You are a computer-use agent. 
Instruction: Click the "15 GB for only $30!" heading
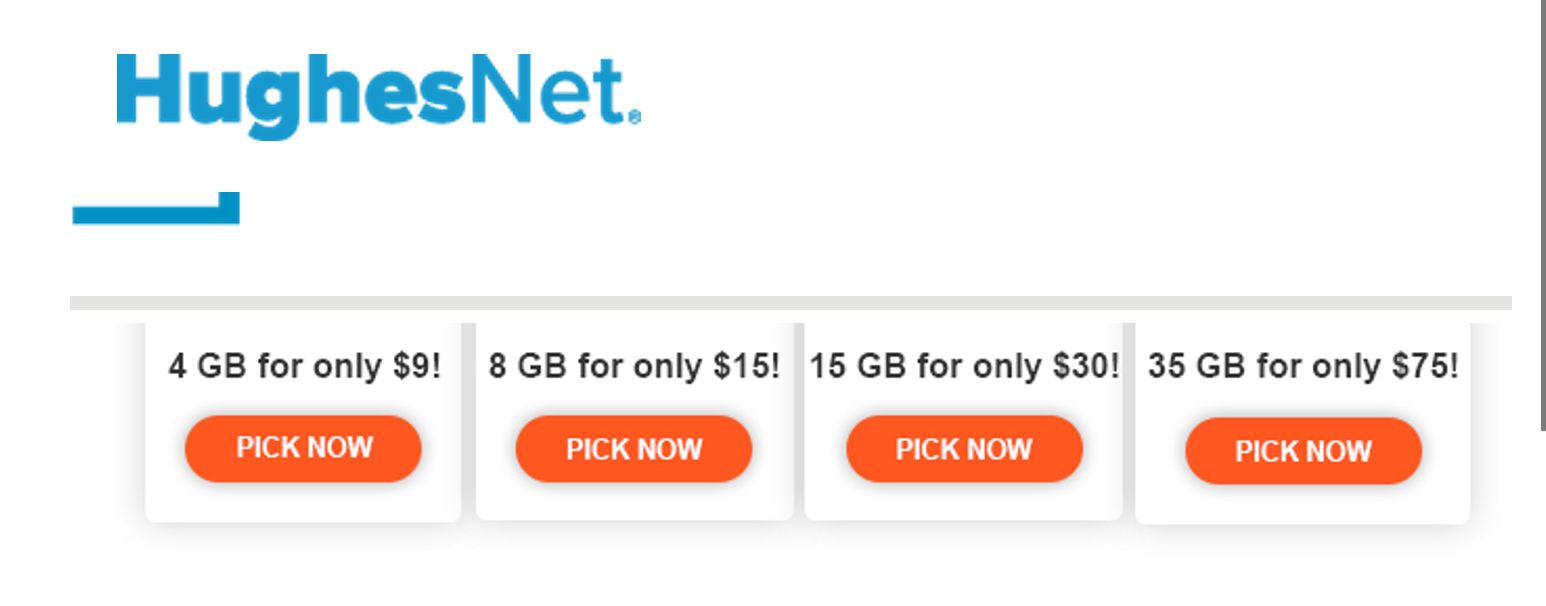pos(964,367)
